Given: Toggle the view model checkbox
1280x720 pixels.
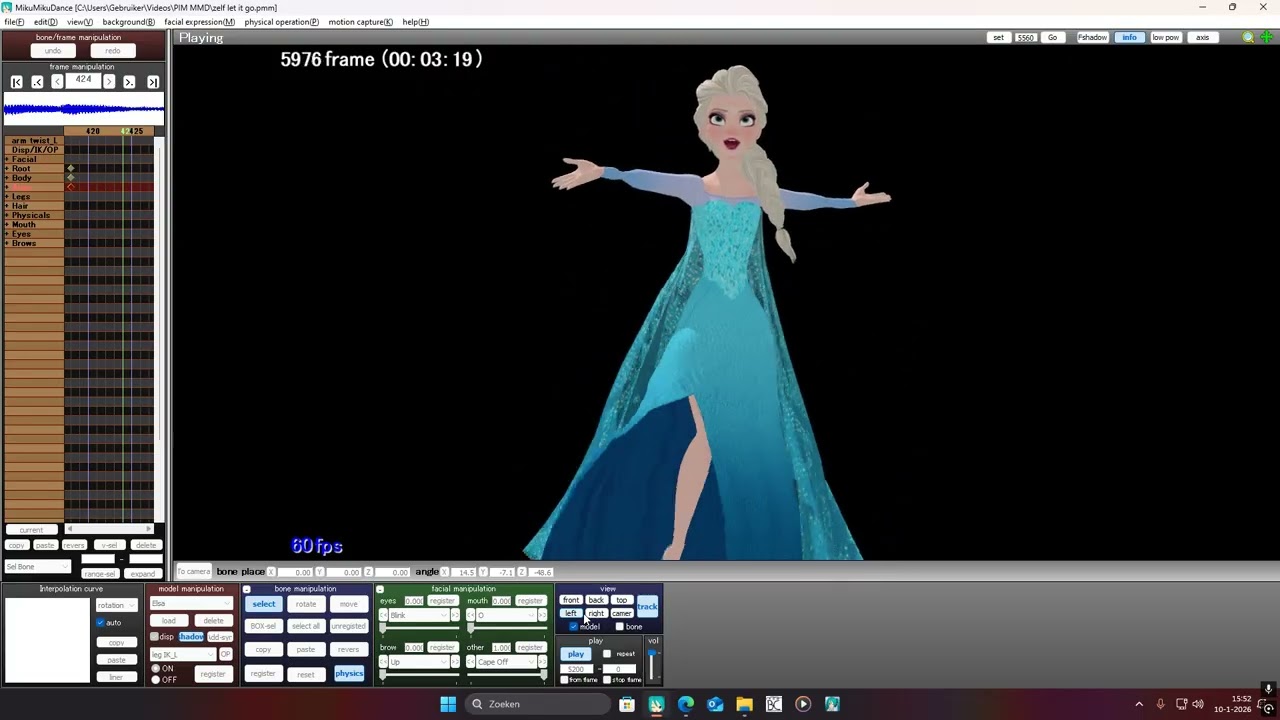Looking at the screenshot, I should click(x=574, y=627).
